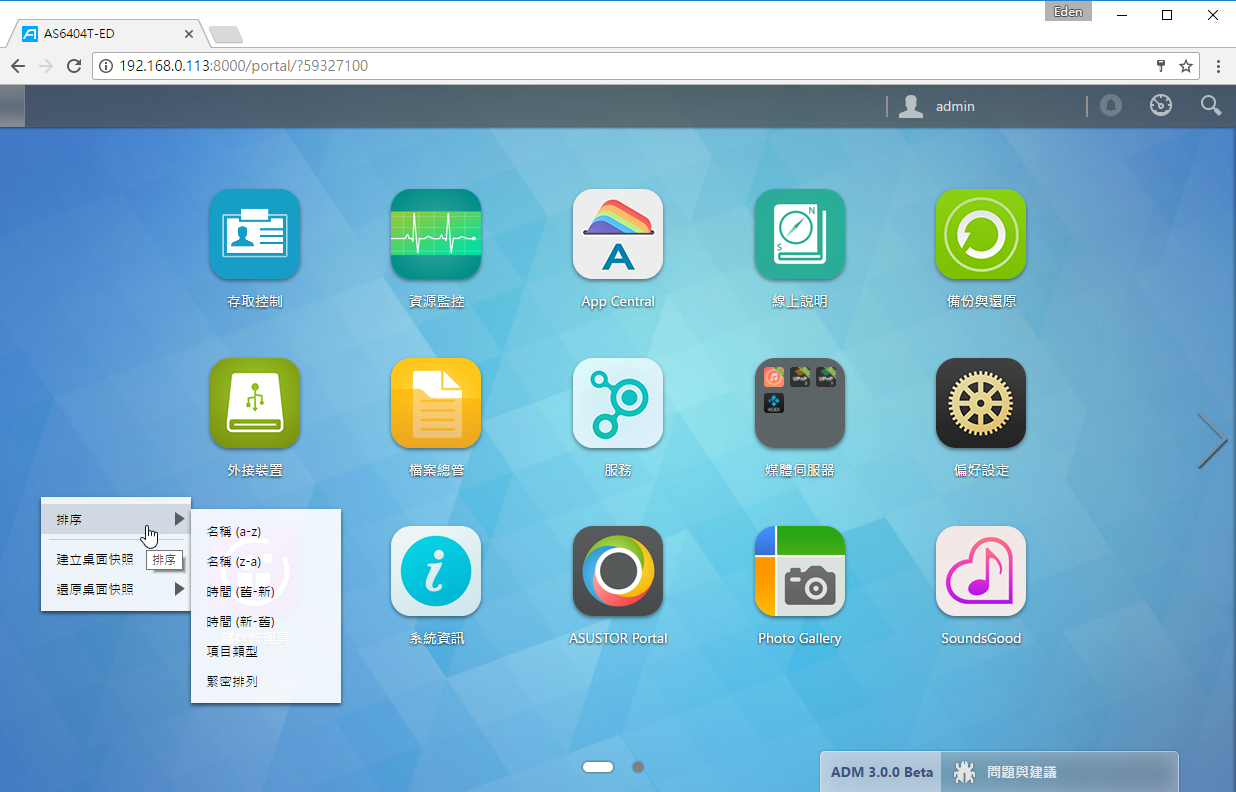The width and height of the screenshot is (1236, 792).
Task: Click the top-left ADM corner button
Action: 12,106
